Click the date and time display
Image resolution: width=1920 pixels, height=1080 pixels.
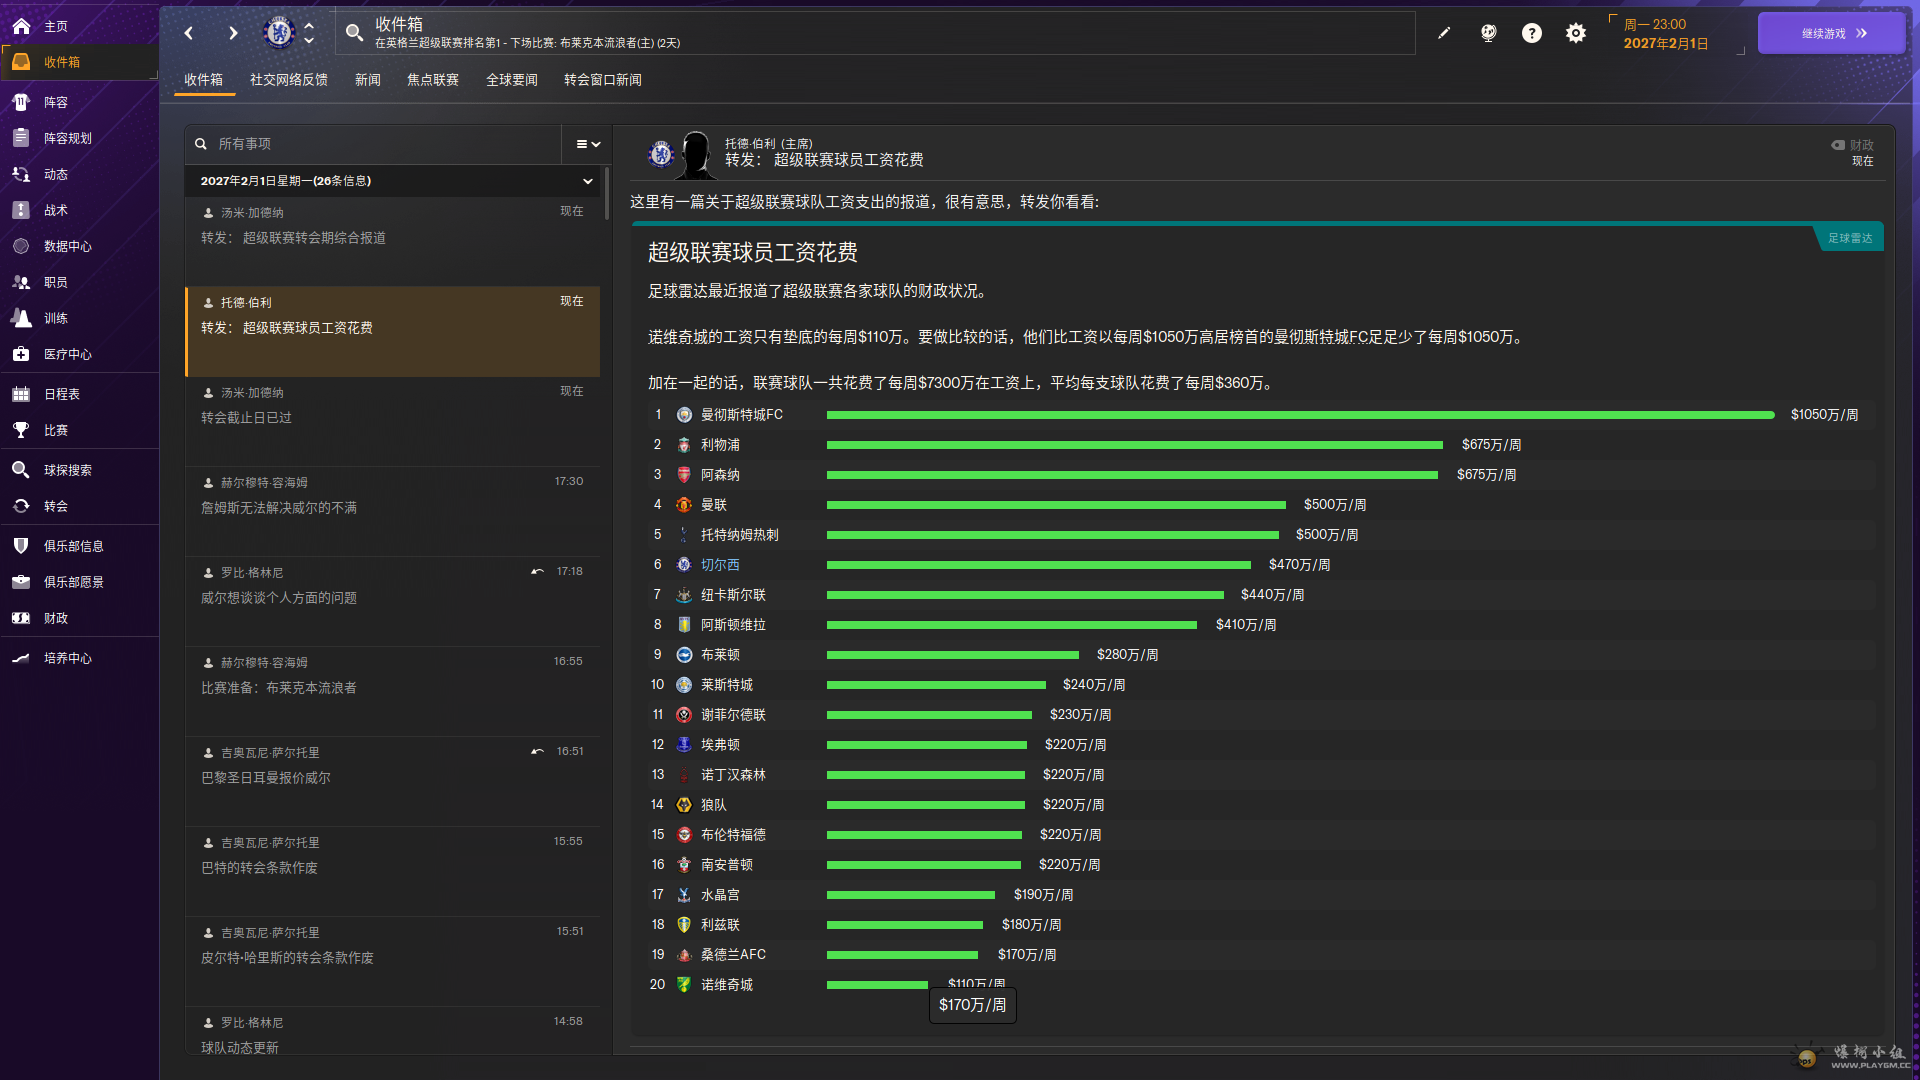coord(1666,34)
